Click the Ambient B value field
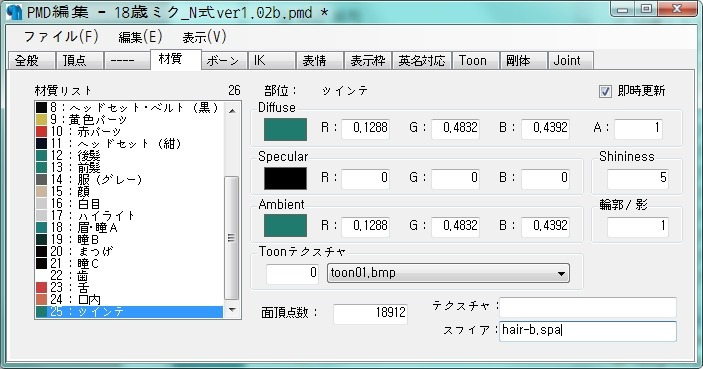Image resolution: width=703 pixels, height=369 pixels. [546, 226]
